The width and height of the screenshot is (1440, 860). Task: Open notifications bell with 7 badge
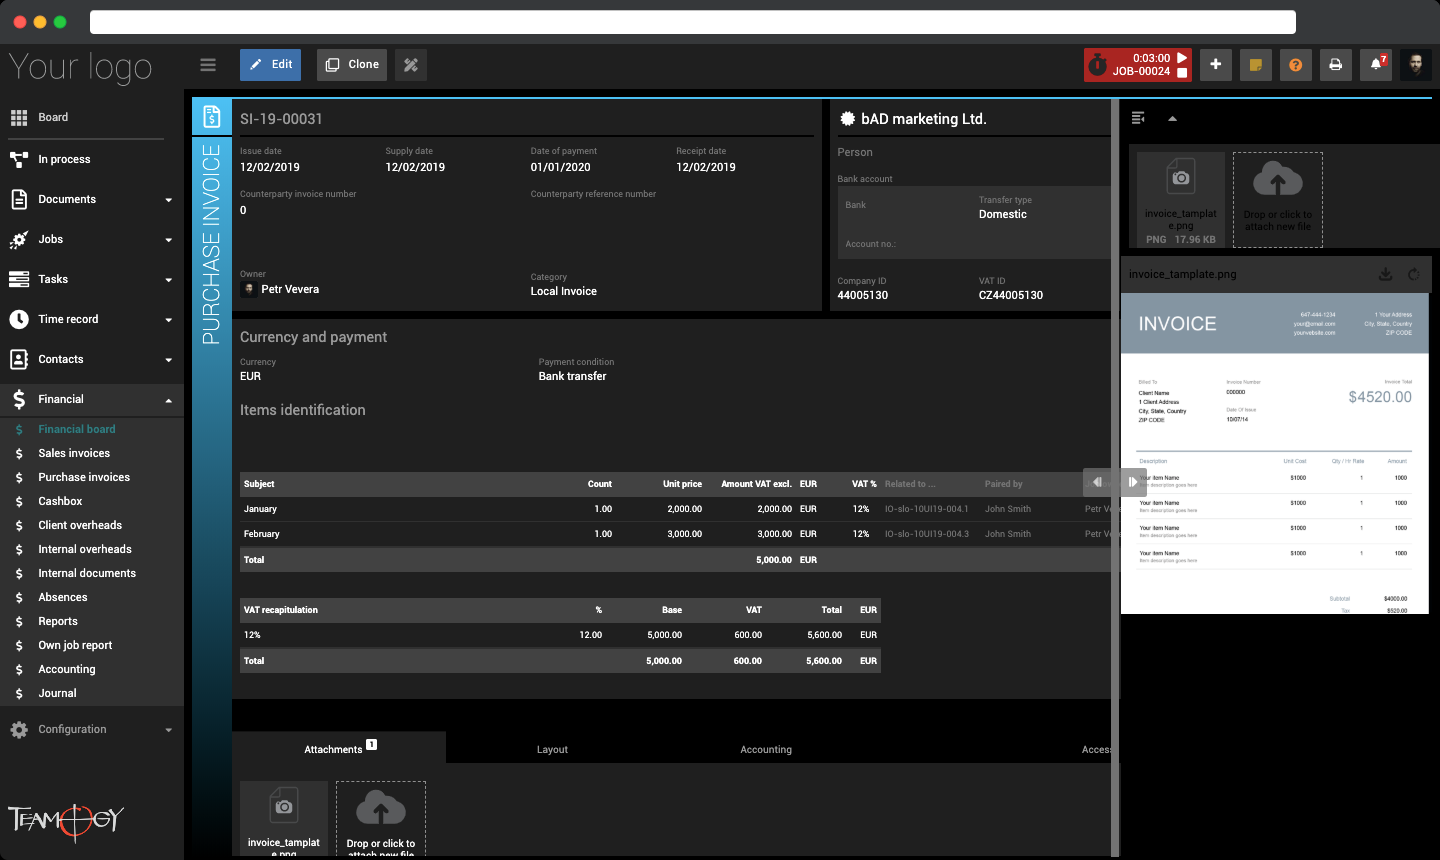pyautogui.click(x=1376, y=65)
